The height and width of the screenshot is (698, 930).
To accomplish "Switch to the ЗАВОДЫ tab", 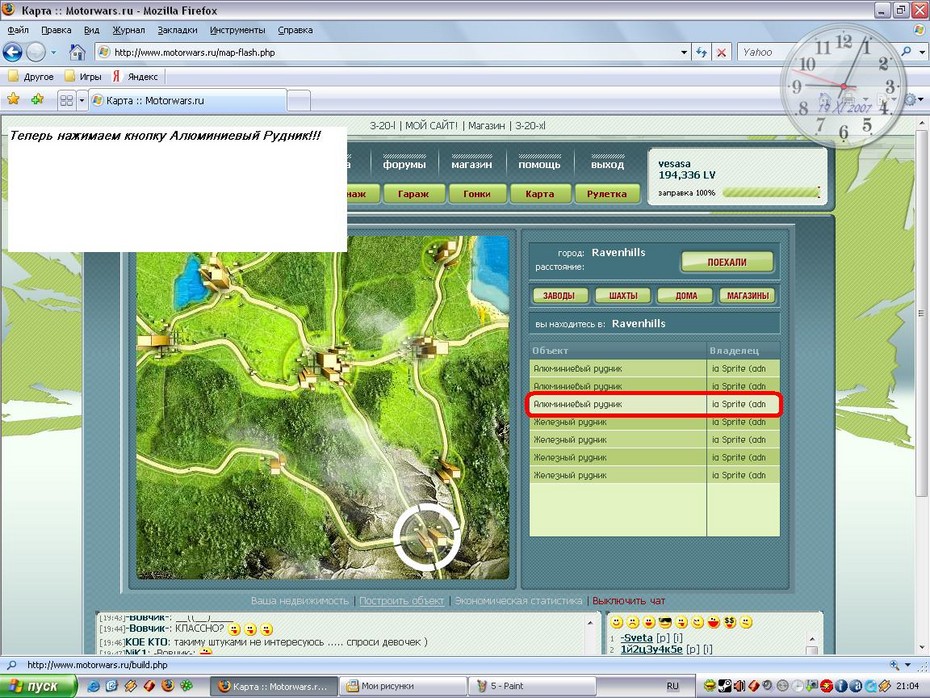I will 559,295.
